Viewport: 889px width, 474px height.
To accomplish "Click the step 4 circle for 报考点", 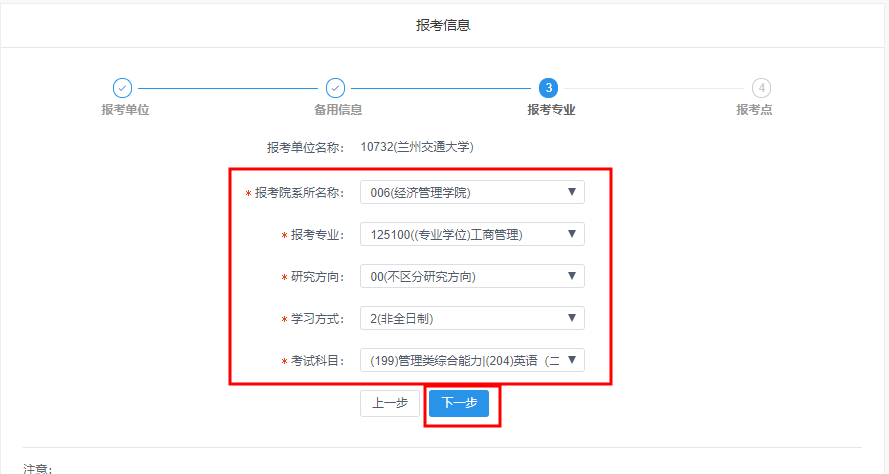I will click(761, 88).
